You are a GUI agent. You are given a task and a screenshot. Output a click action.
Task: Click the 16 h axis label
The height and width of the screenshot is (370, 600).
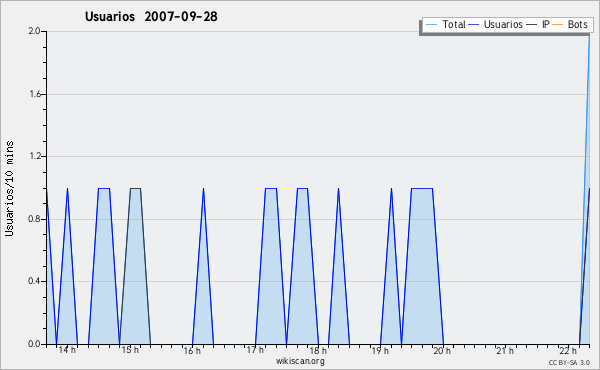click(x=192, y=350)
